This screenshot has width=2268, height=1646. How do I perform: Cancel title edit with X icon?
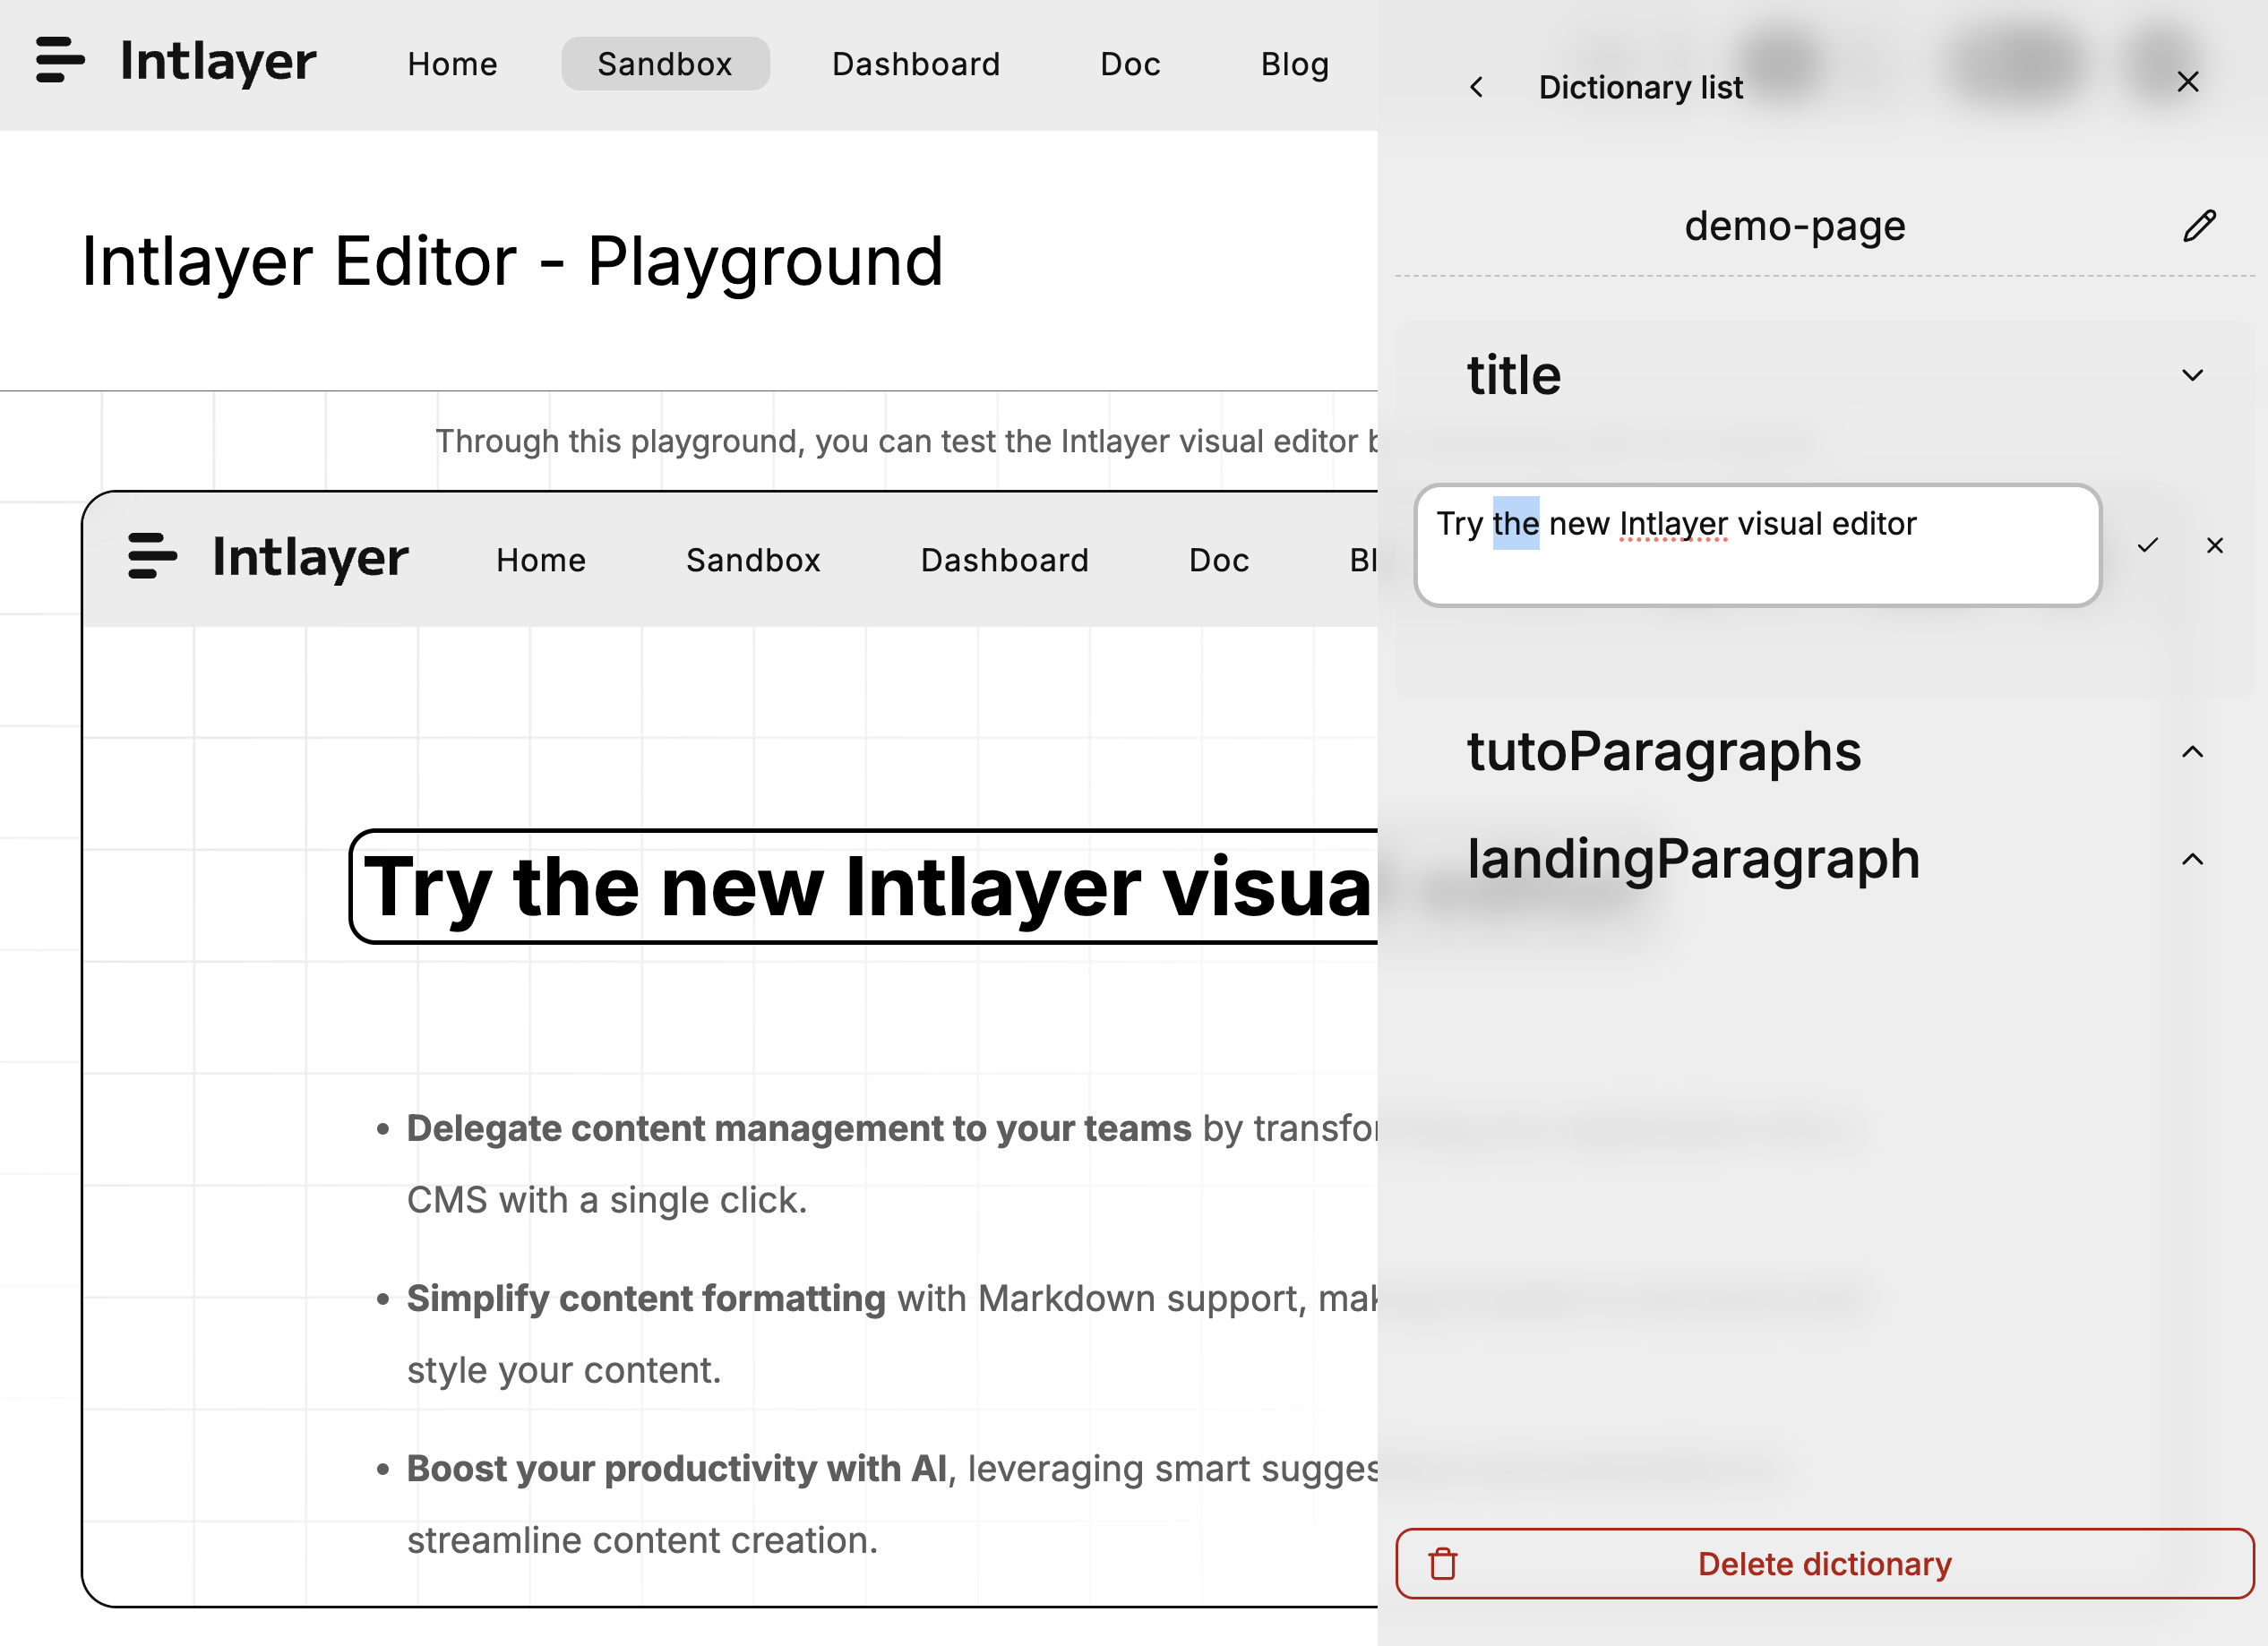tap(2215, 545)
